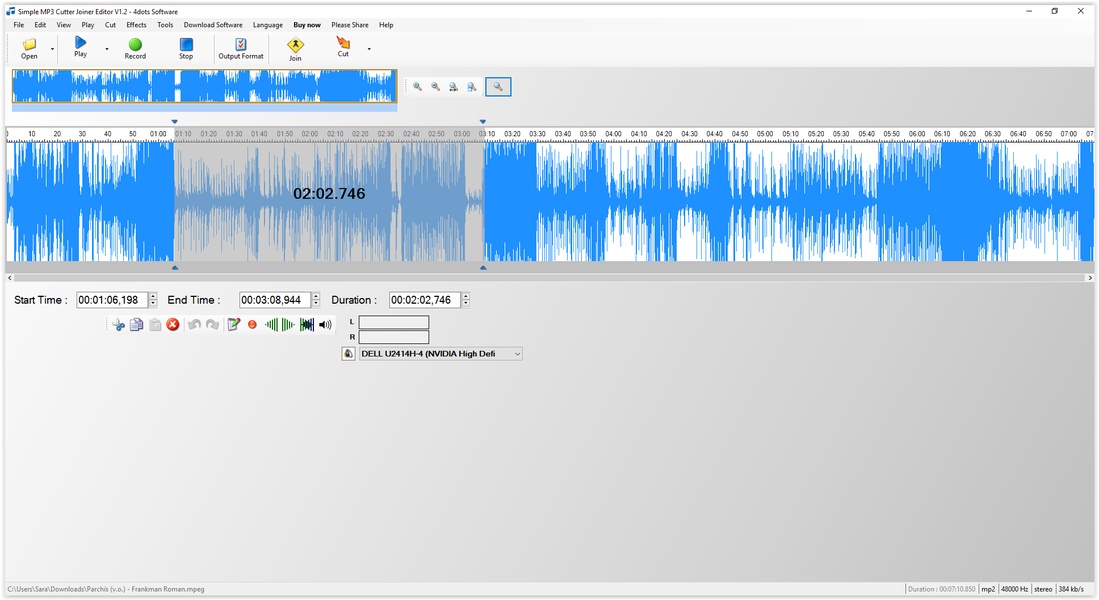The width and height of the screenshot is (1099, 600).
Task: Click the Start Time input field
Action: (112, 300)
